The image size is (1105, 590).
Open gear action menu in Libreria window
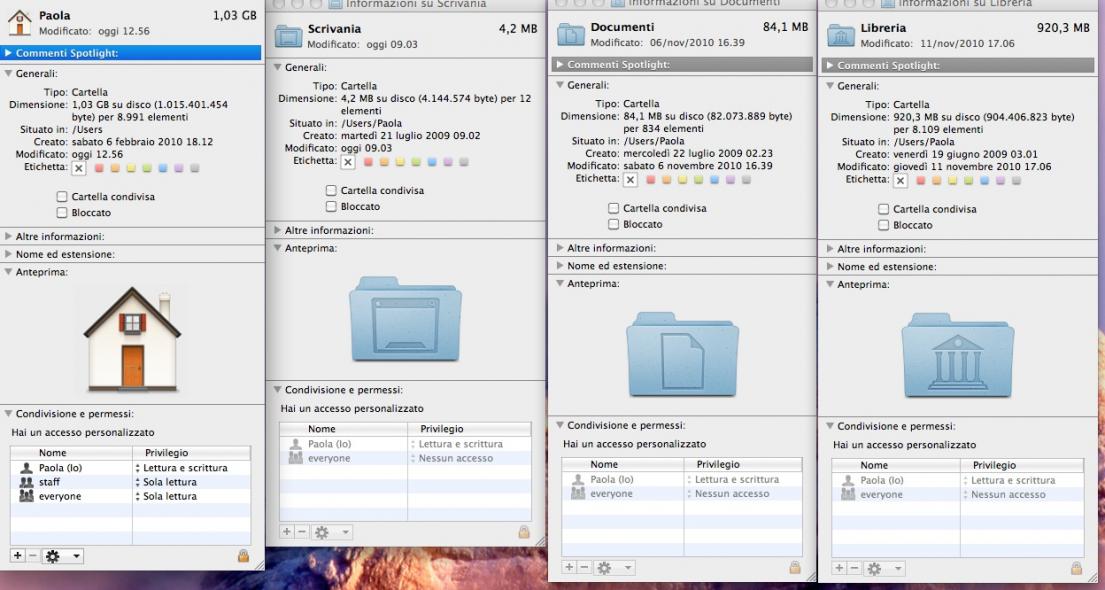pyautogui.click(x=884, y=568)
